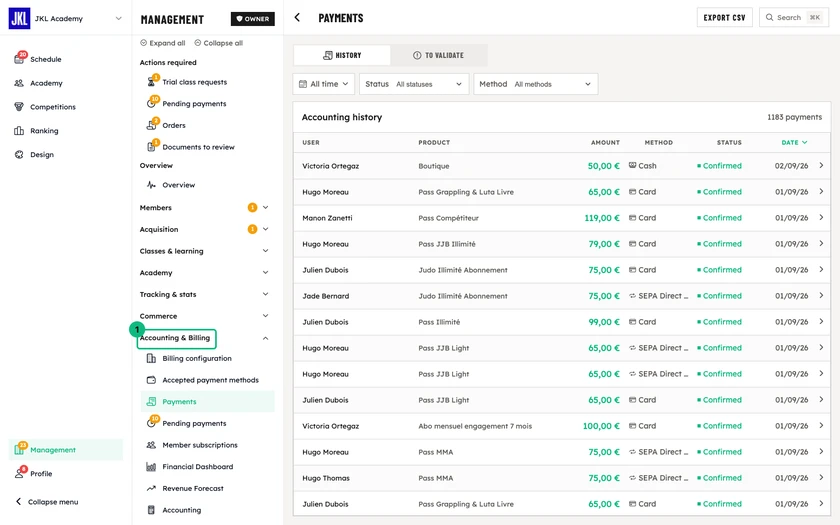
Task: Click the 119,00 € amount
Action: [x=602, y=218]
